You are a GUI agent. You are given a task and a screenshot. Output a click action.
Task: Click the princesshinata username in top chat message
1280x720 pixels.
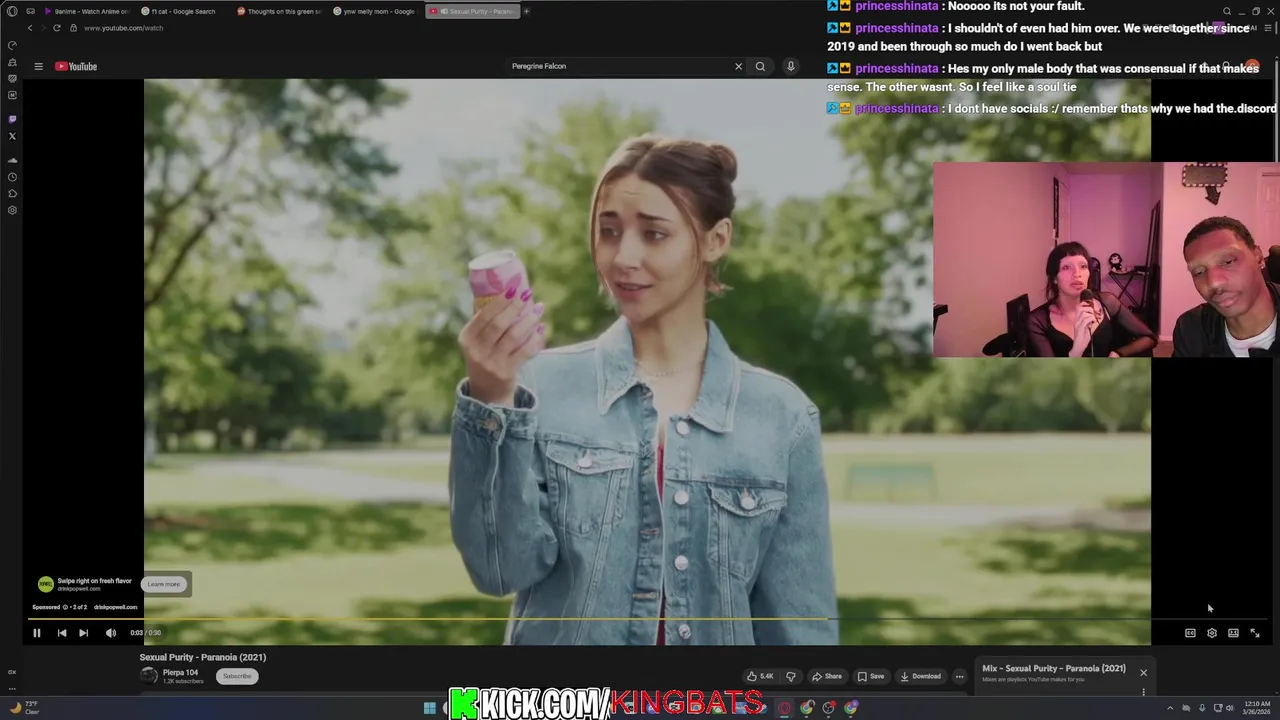[x=897, y=6]
